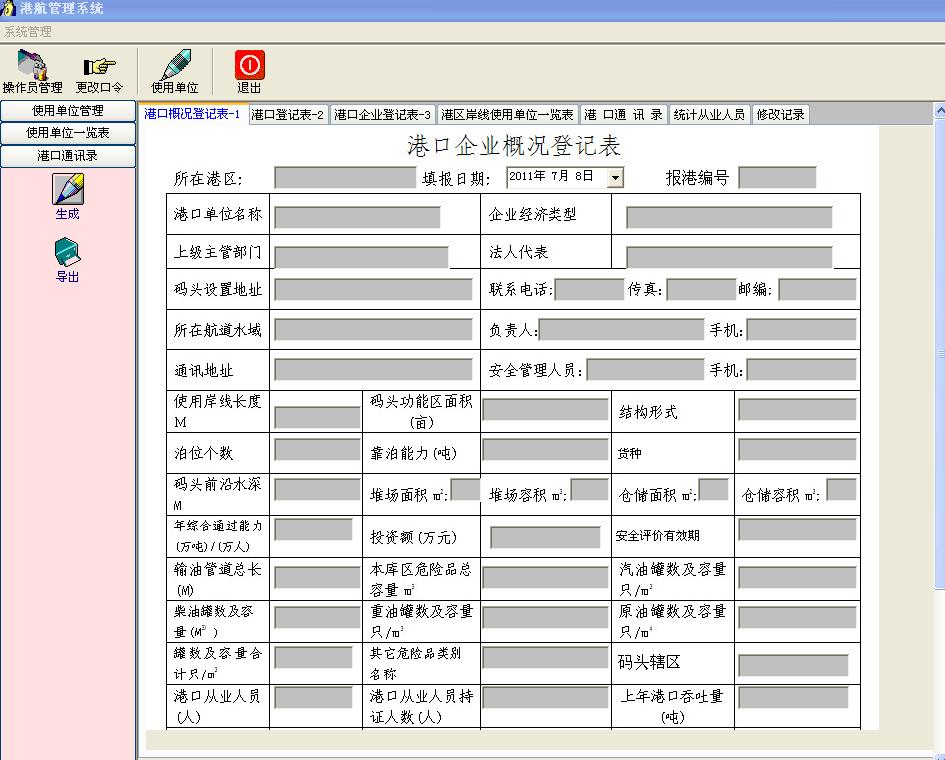
Task: Click the 年综合通过能力 input field
Action: pos(313,529)
